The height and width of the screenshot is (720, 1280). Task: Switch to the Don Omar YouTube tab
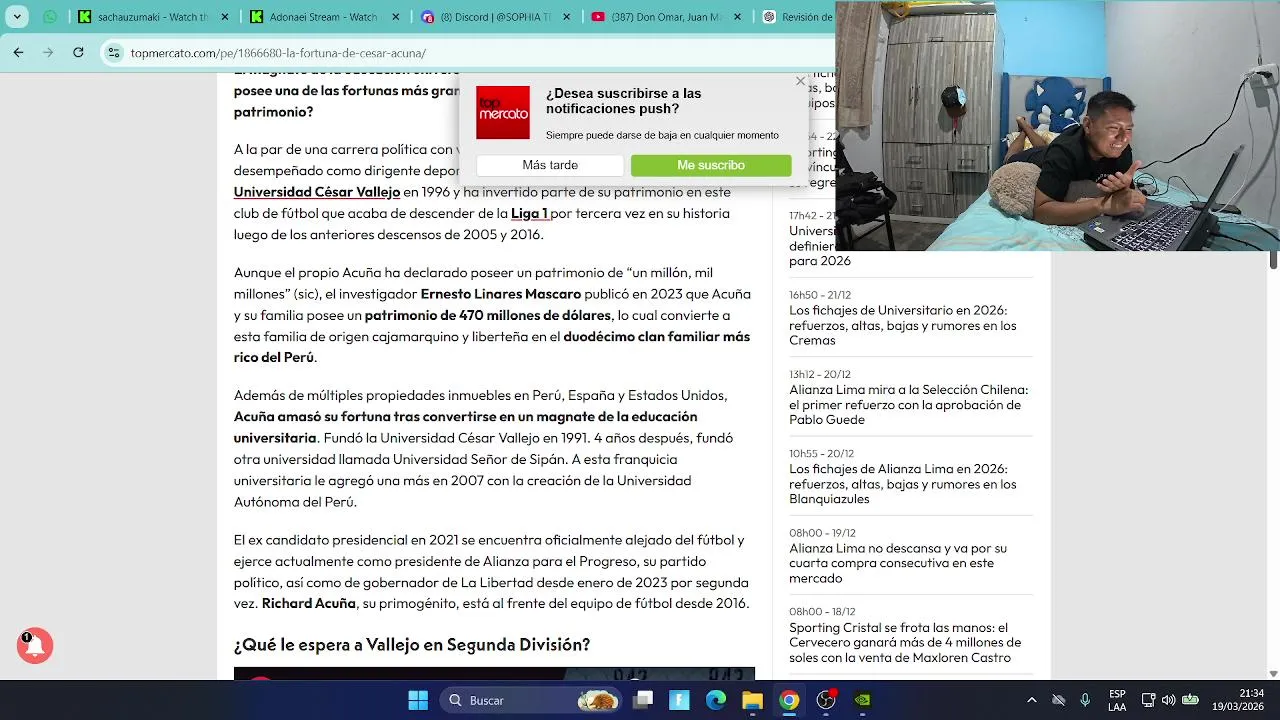[x=668, y=17]
